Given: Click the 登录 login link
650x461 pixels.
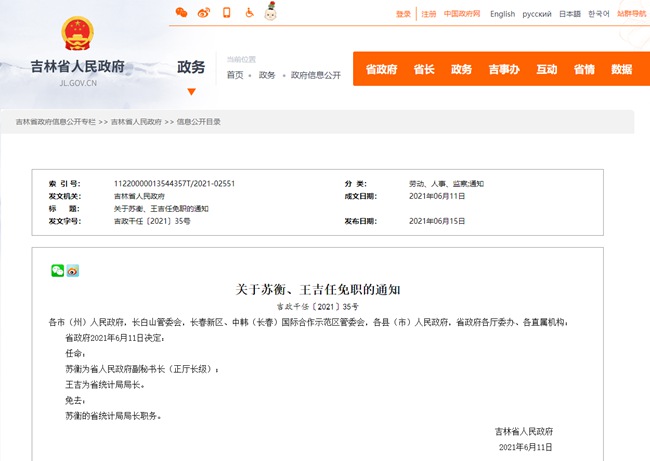Looking at the screenshot, I should coord(403,14).
